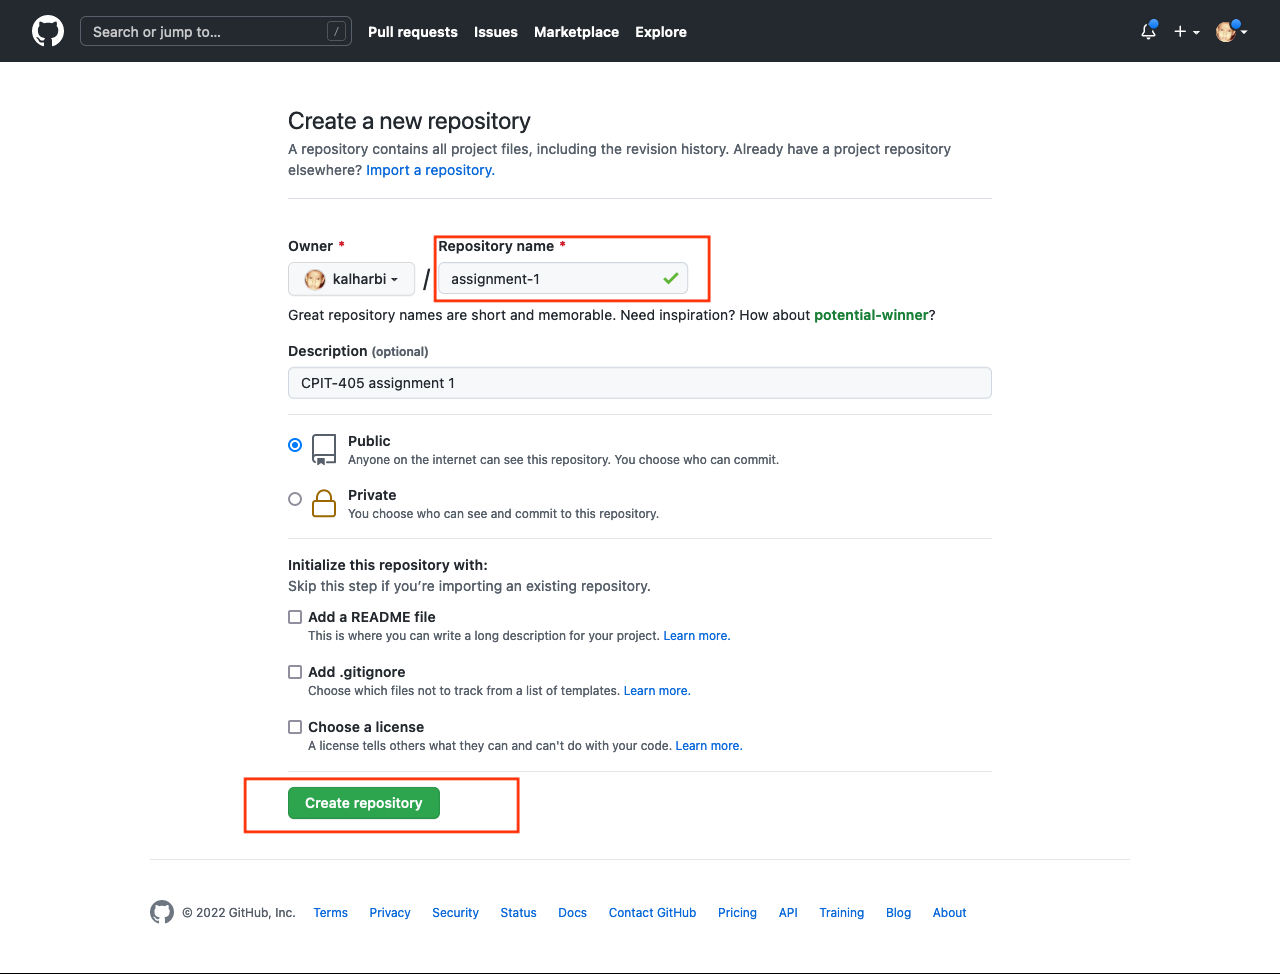Viewport: 1280px width, 974px height.
Task: Click the Create repository button
Action: pos(364,803)
